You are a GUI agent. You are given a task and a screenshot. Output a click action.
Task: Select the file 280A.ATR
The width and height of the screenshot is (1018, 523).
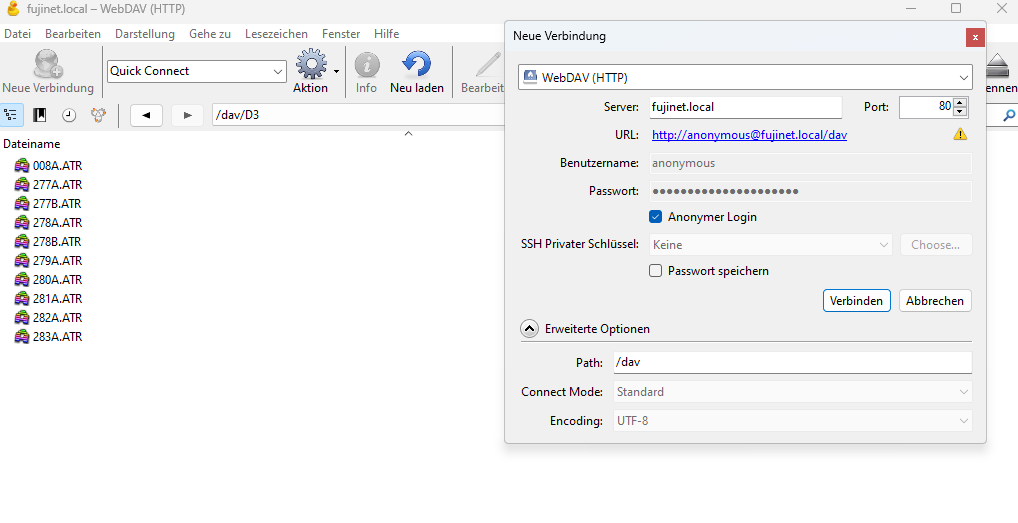tap(57, 280)
